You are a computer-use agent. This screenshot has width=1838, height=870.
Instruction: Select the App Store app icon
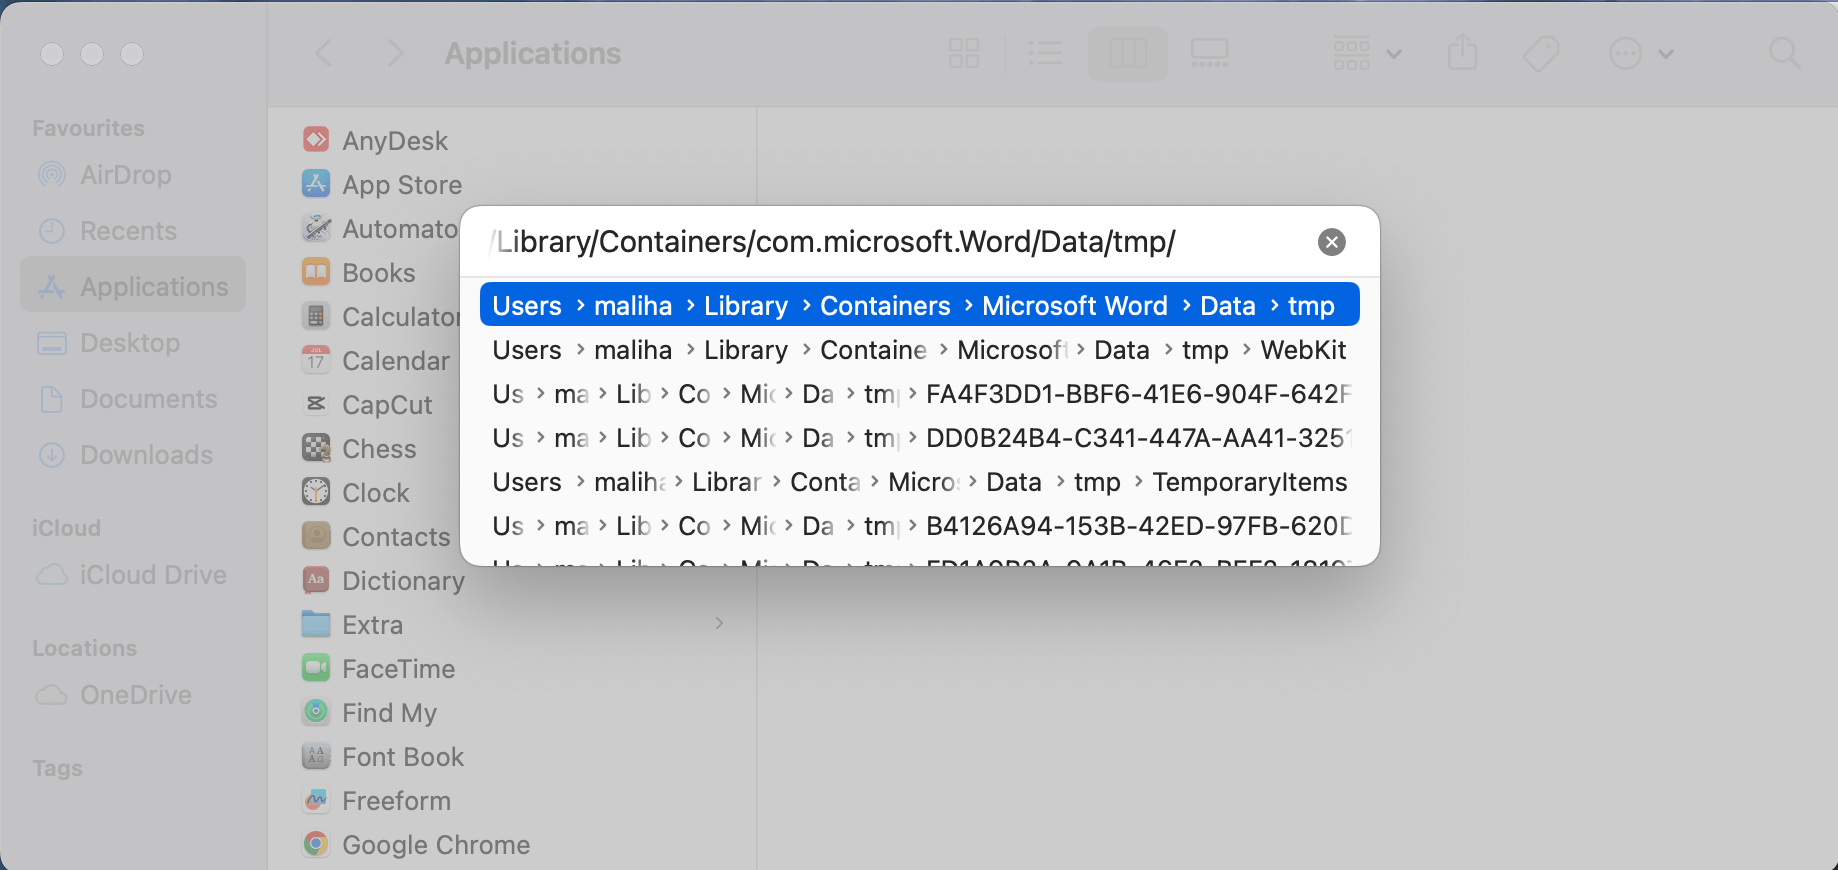tap(316, 184)
